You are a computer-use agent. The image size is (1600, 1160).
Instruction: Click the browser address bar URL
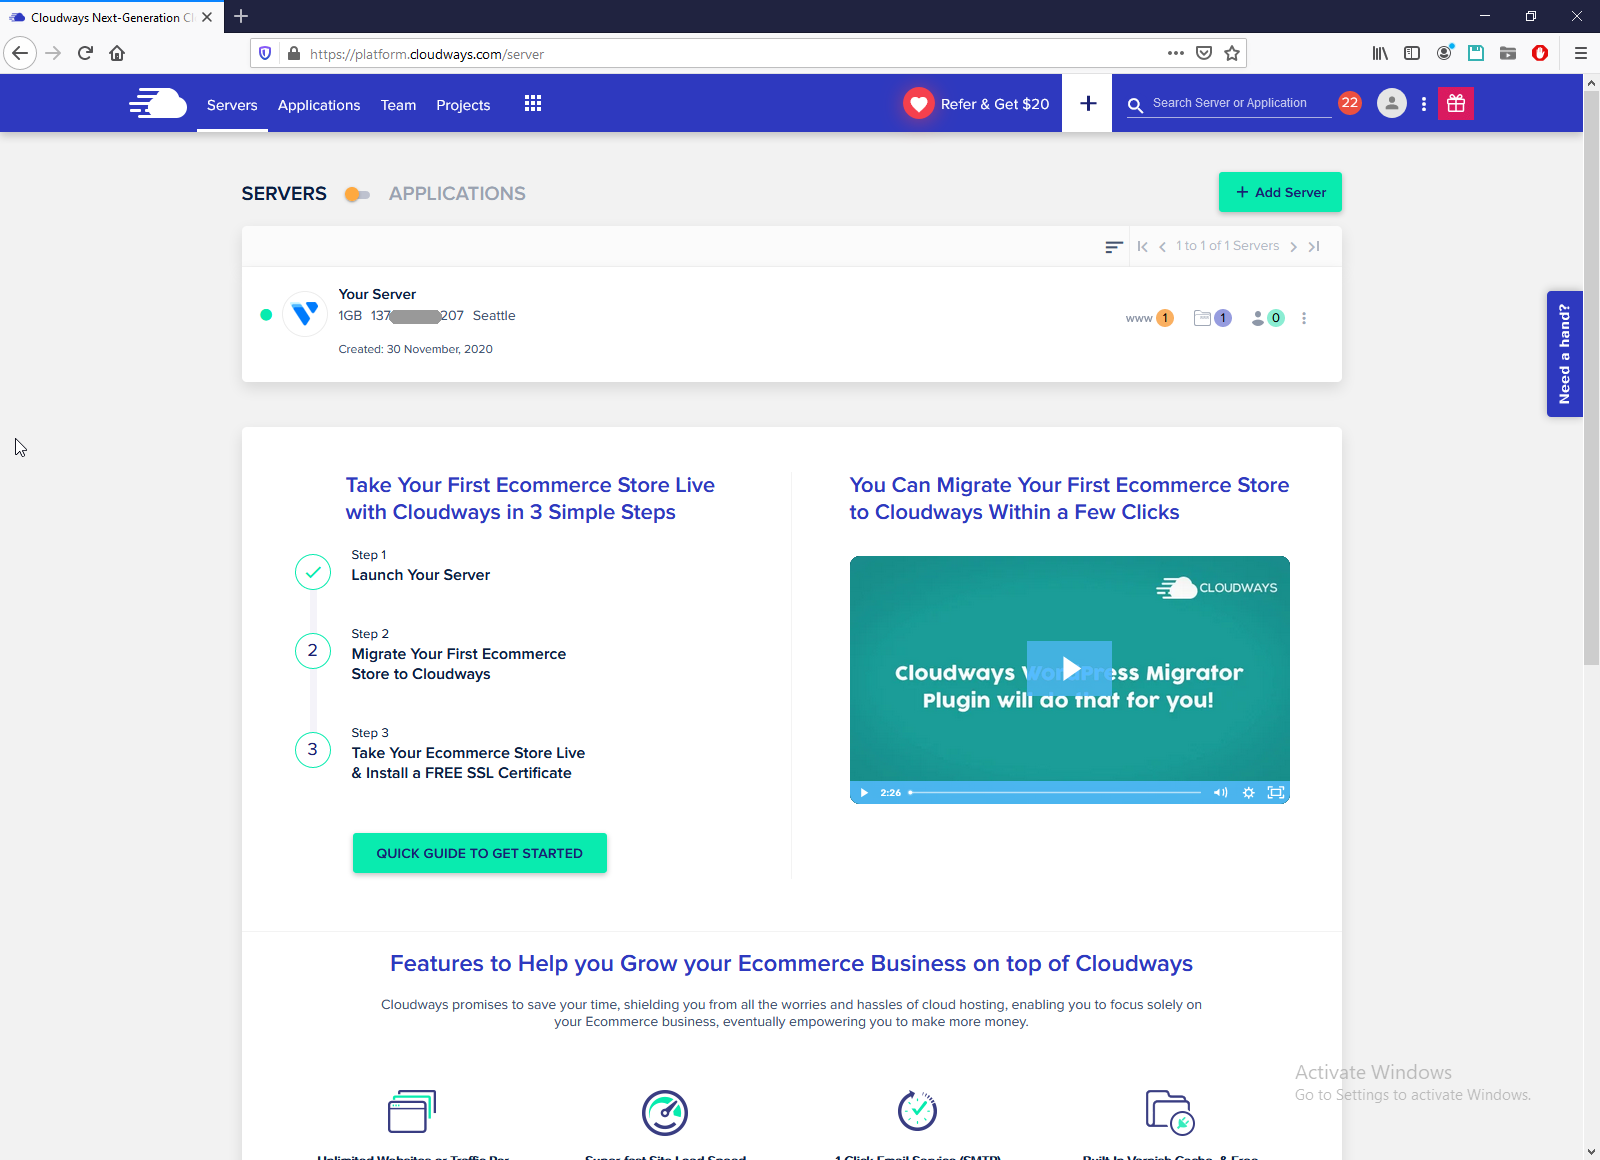(427, 54)
